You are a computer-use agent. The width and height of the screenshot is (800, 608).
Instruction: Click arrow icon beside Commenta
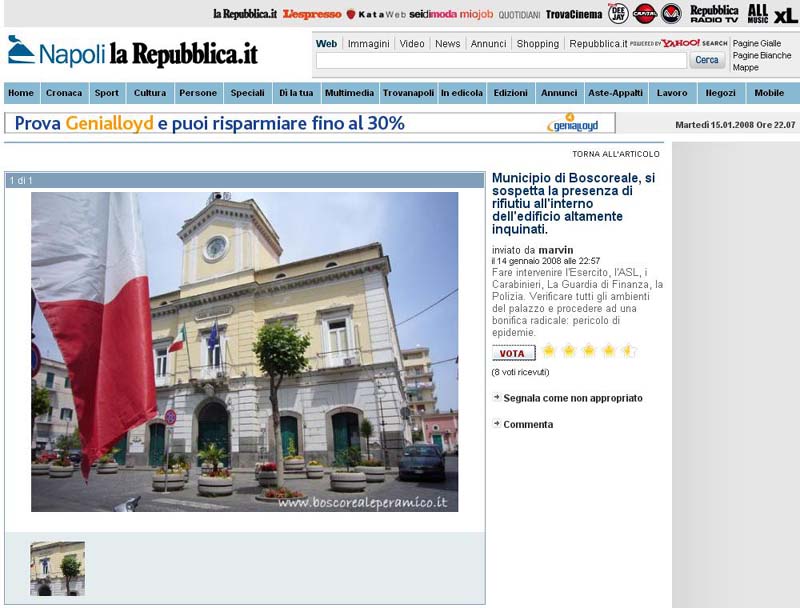[x=496, y=423]
